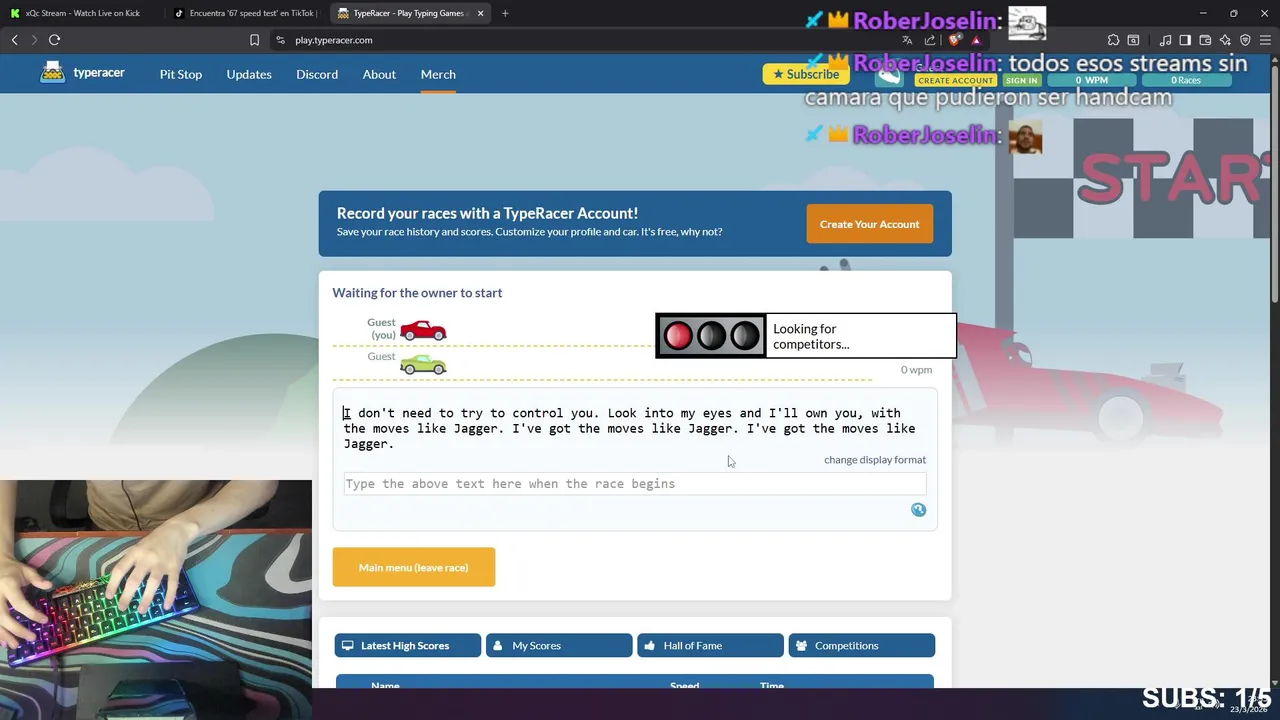Click the green guest car
This screenshot has width=1280, height=720.
coord(423,365)
